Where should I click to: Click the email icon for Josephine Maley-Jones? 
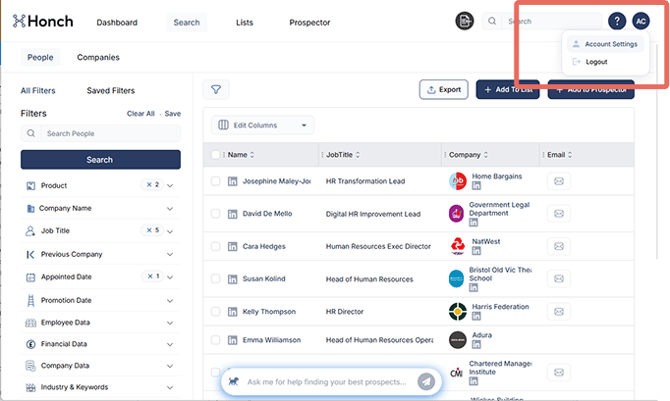[x=558, y=181]
